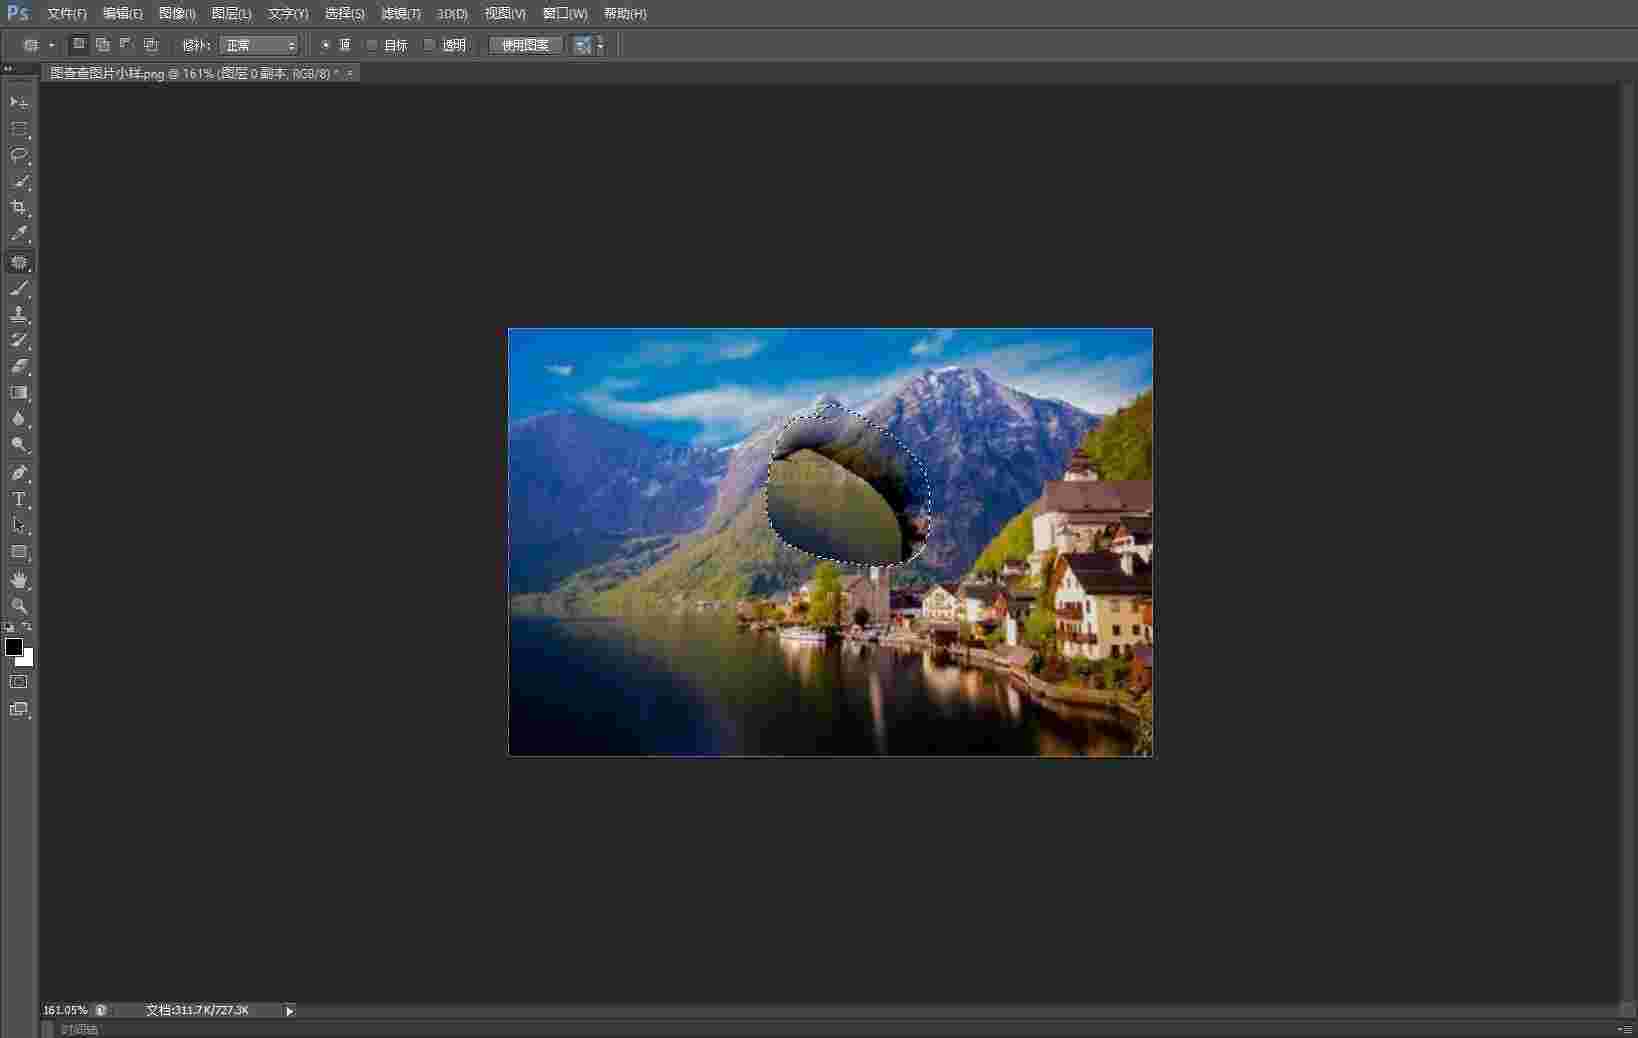This screenshot has height=1038, width=1638.
Task: Select the Gradient tool
Action: click(19, 392)
